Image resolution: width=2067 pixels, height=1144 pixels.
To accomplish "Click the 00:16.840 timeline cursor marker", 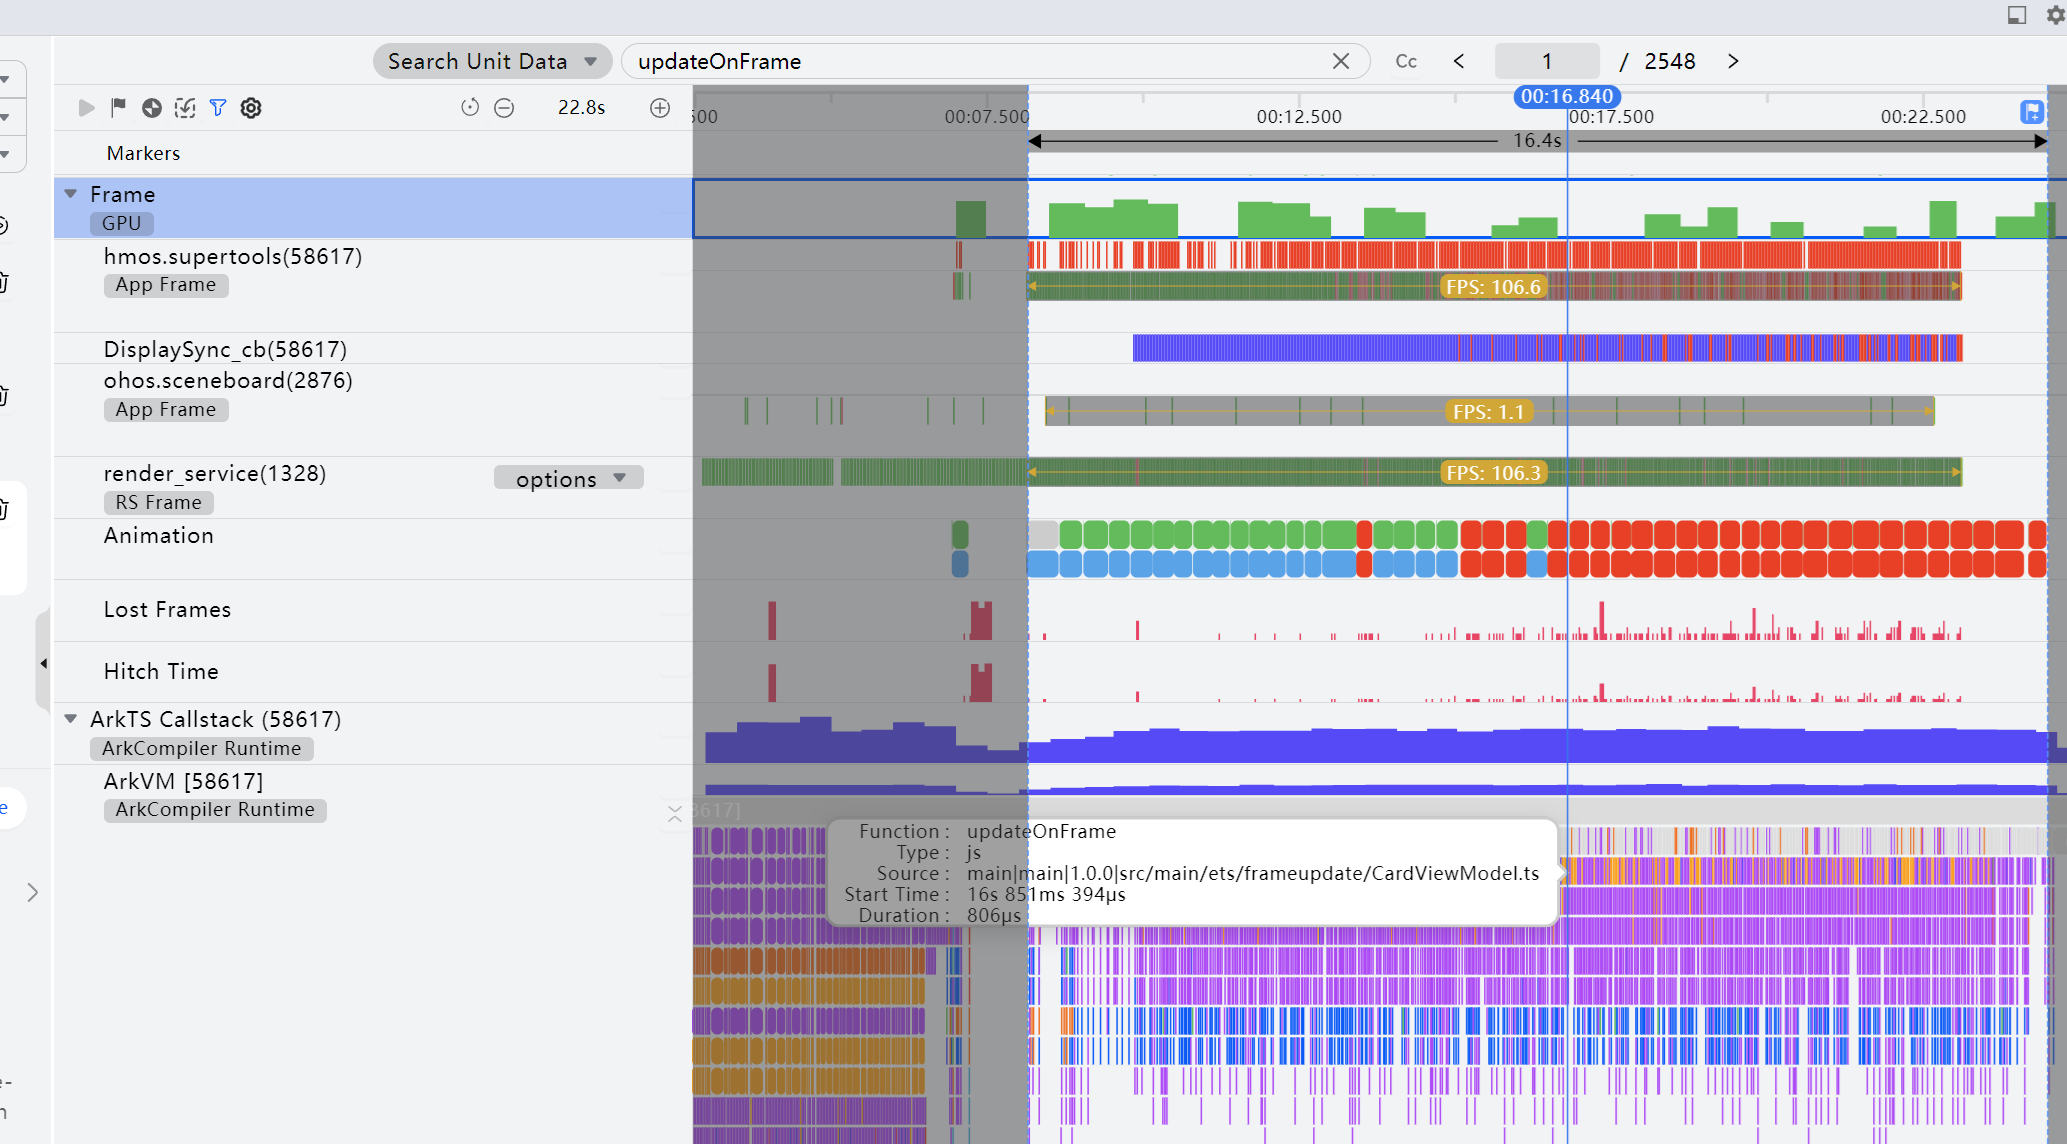I will [x=1567, y=96].
